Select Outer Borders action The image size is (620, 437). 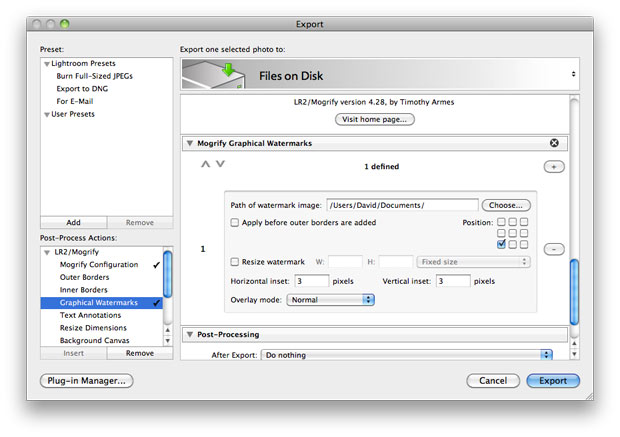(x=84, y=277)
